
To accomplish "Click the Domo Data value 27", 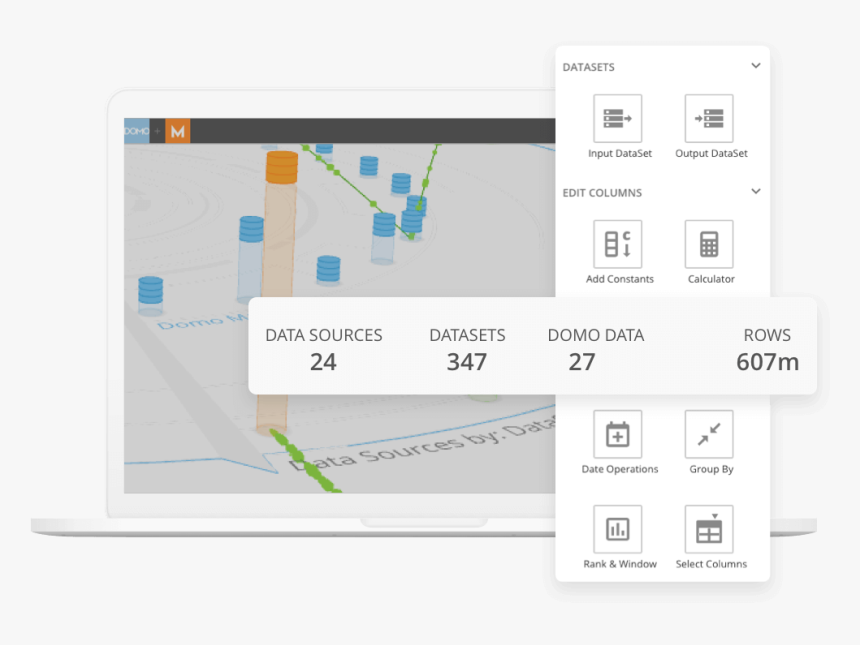I will tap(582, 362).
